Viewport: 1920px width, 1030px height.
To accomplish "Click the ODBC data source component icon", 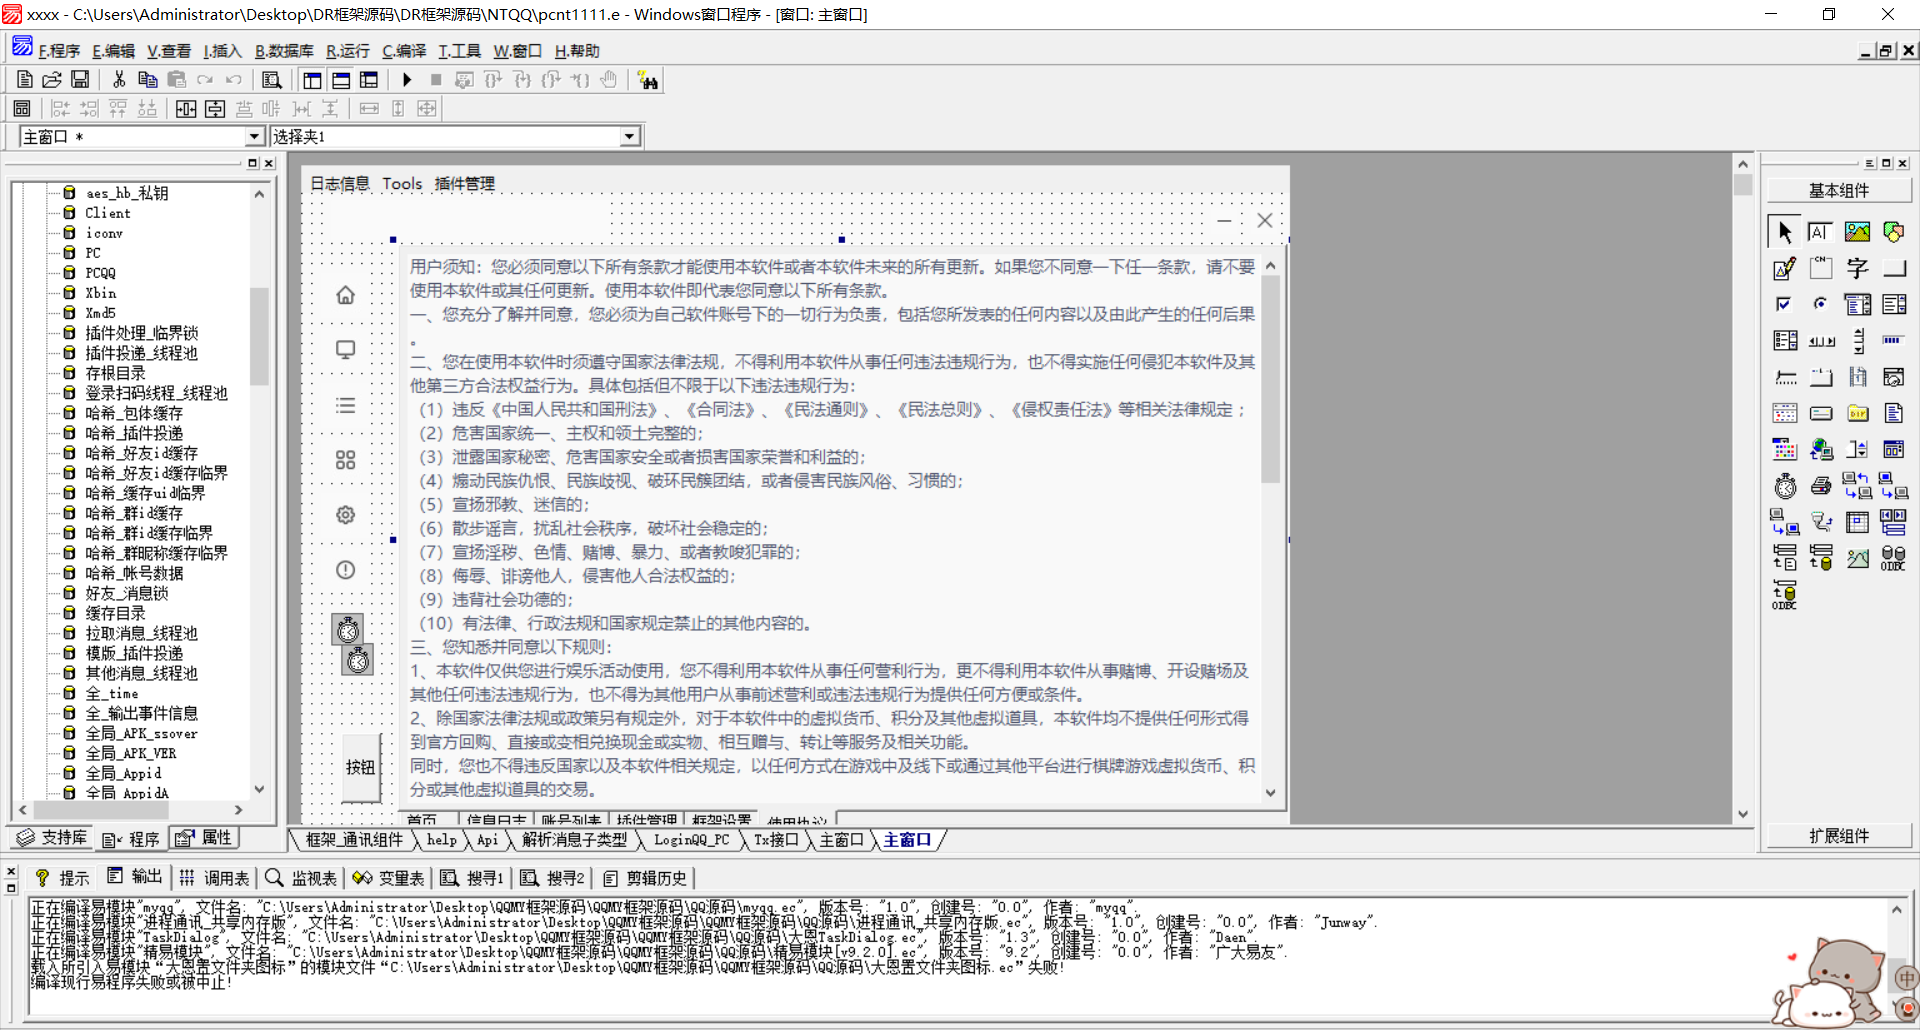I will point(1892,558).
